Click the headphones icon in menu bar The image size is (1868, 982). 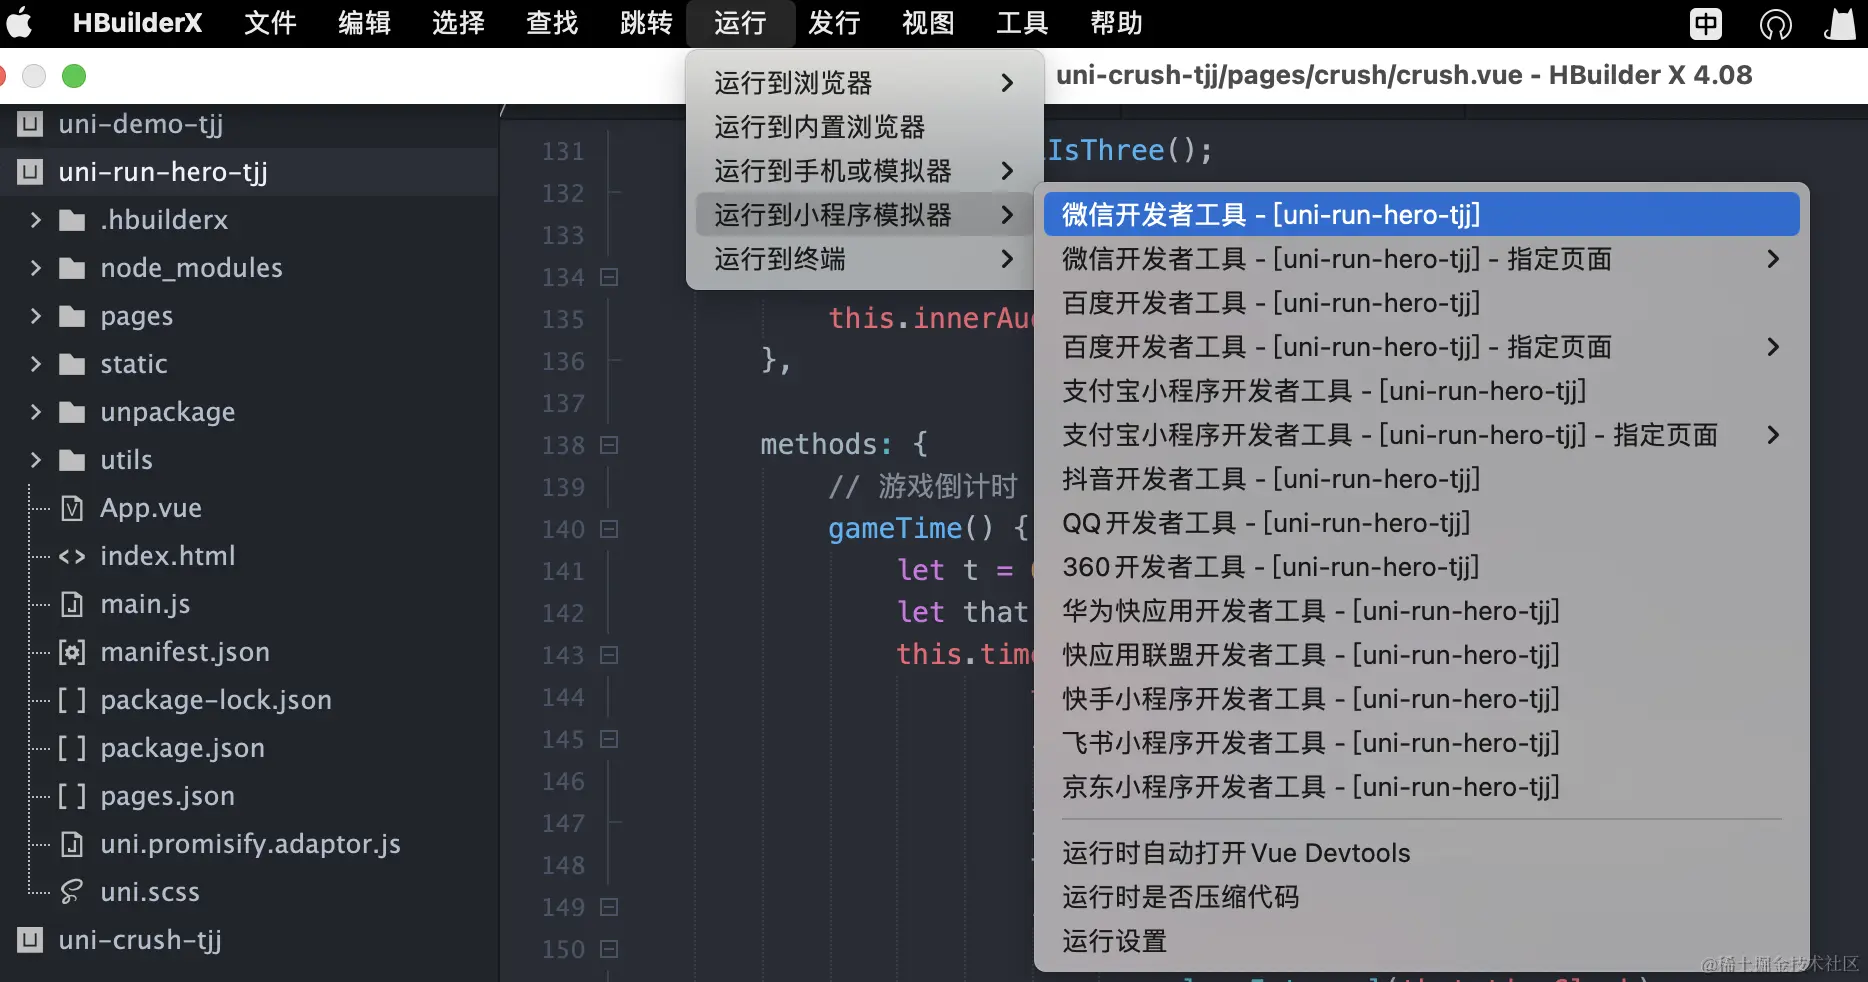[x=1776, y=23]
